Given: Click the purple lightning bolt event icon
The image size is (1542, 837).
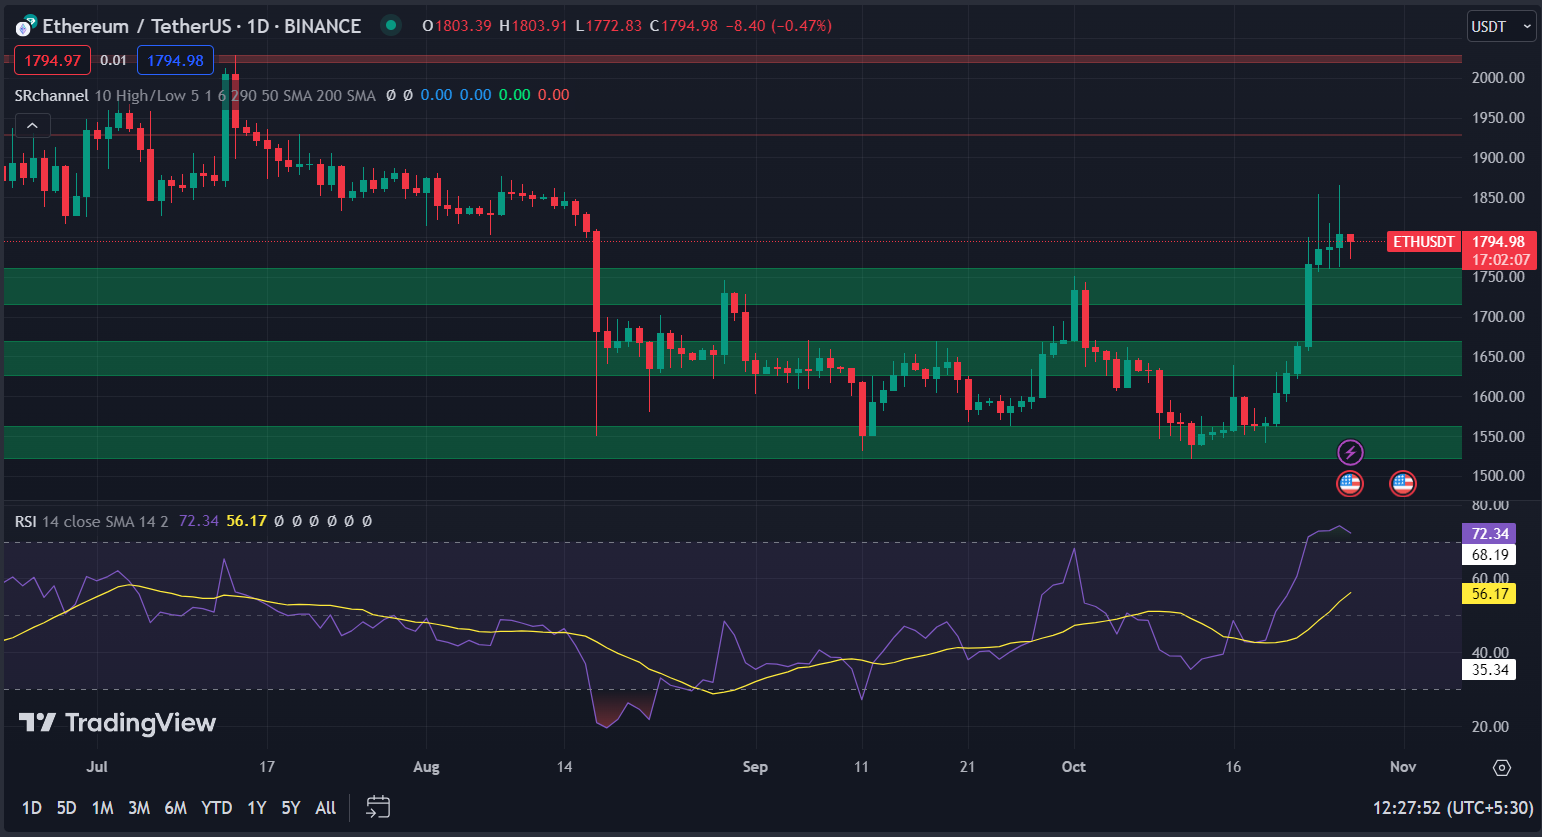Looking at the screenshot, I should coord(1350,452).
